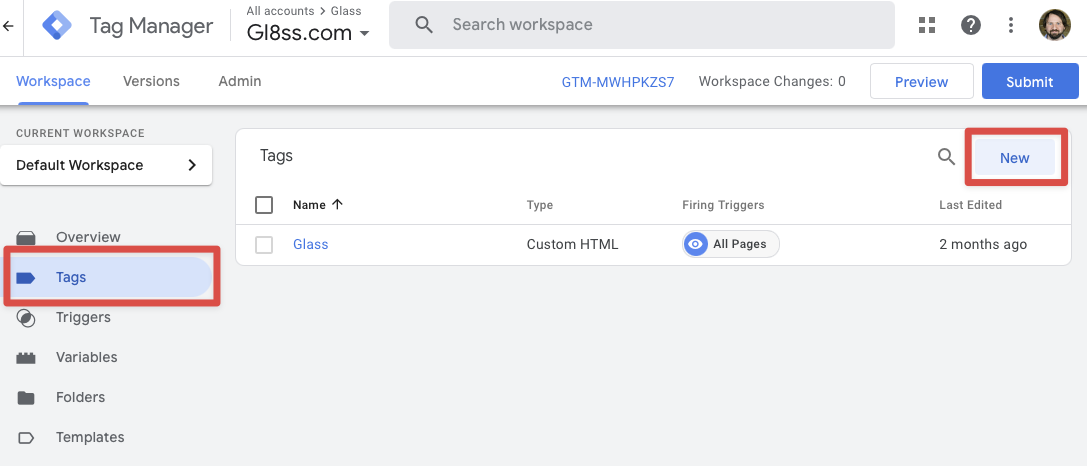The image size is (1087, 466).
Task: Switch to the Admin tab
Action: [x=240, y=81]
